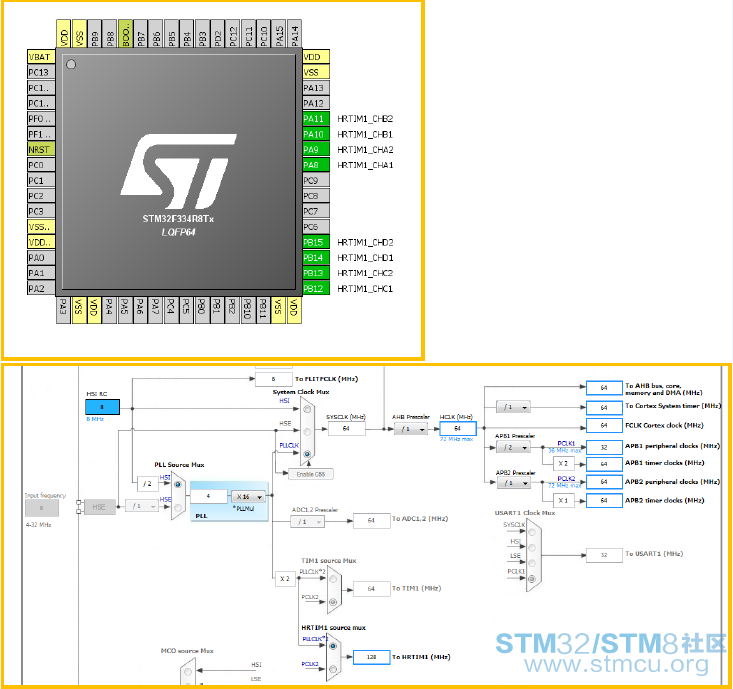The height and width of the screenshot is (689, 733).
Task: Click pin PB12 (HRTIM1_CHC1)
Action: 316,288
